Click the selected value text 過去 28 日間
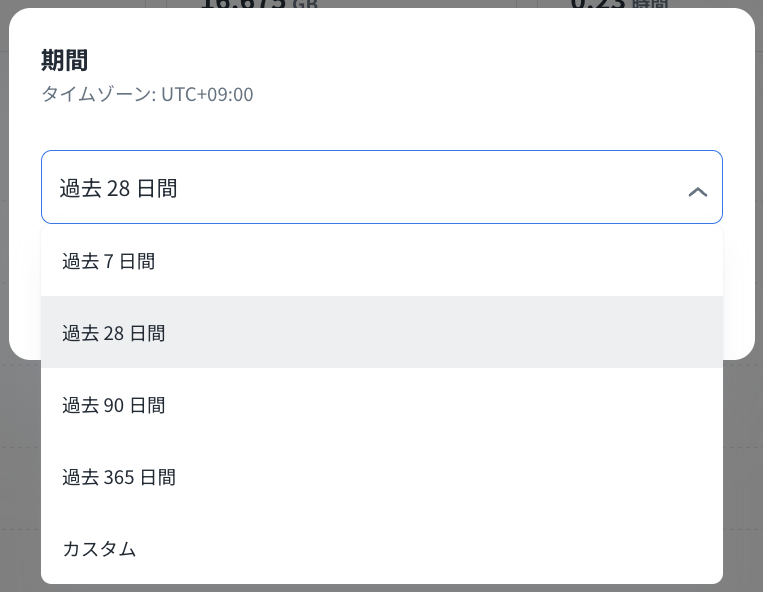 (118, 188)
